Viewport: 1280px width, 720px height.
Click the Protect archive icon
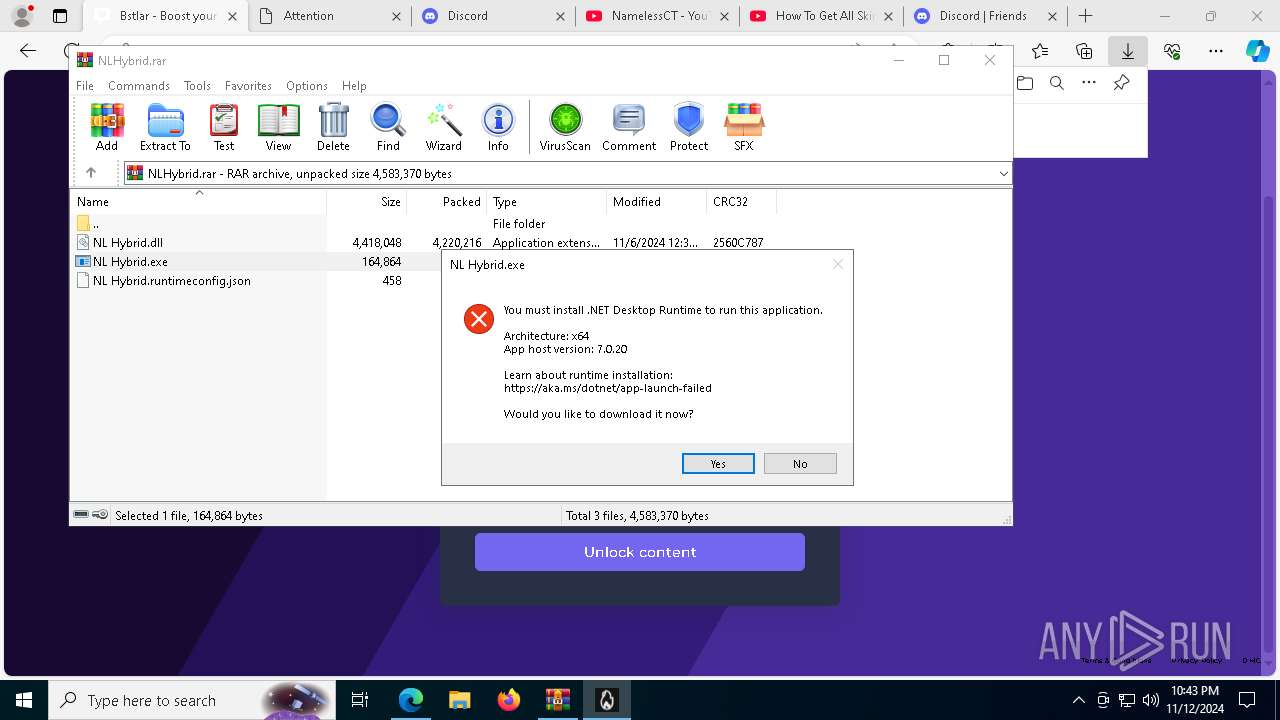pyautogui.click(x=689, y=127)
